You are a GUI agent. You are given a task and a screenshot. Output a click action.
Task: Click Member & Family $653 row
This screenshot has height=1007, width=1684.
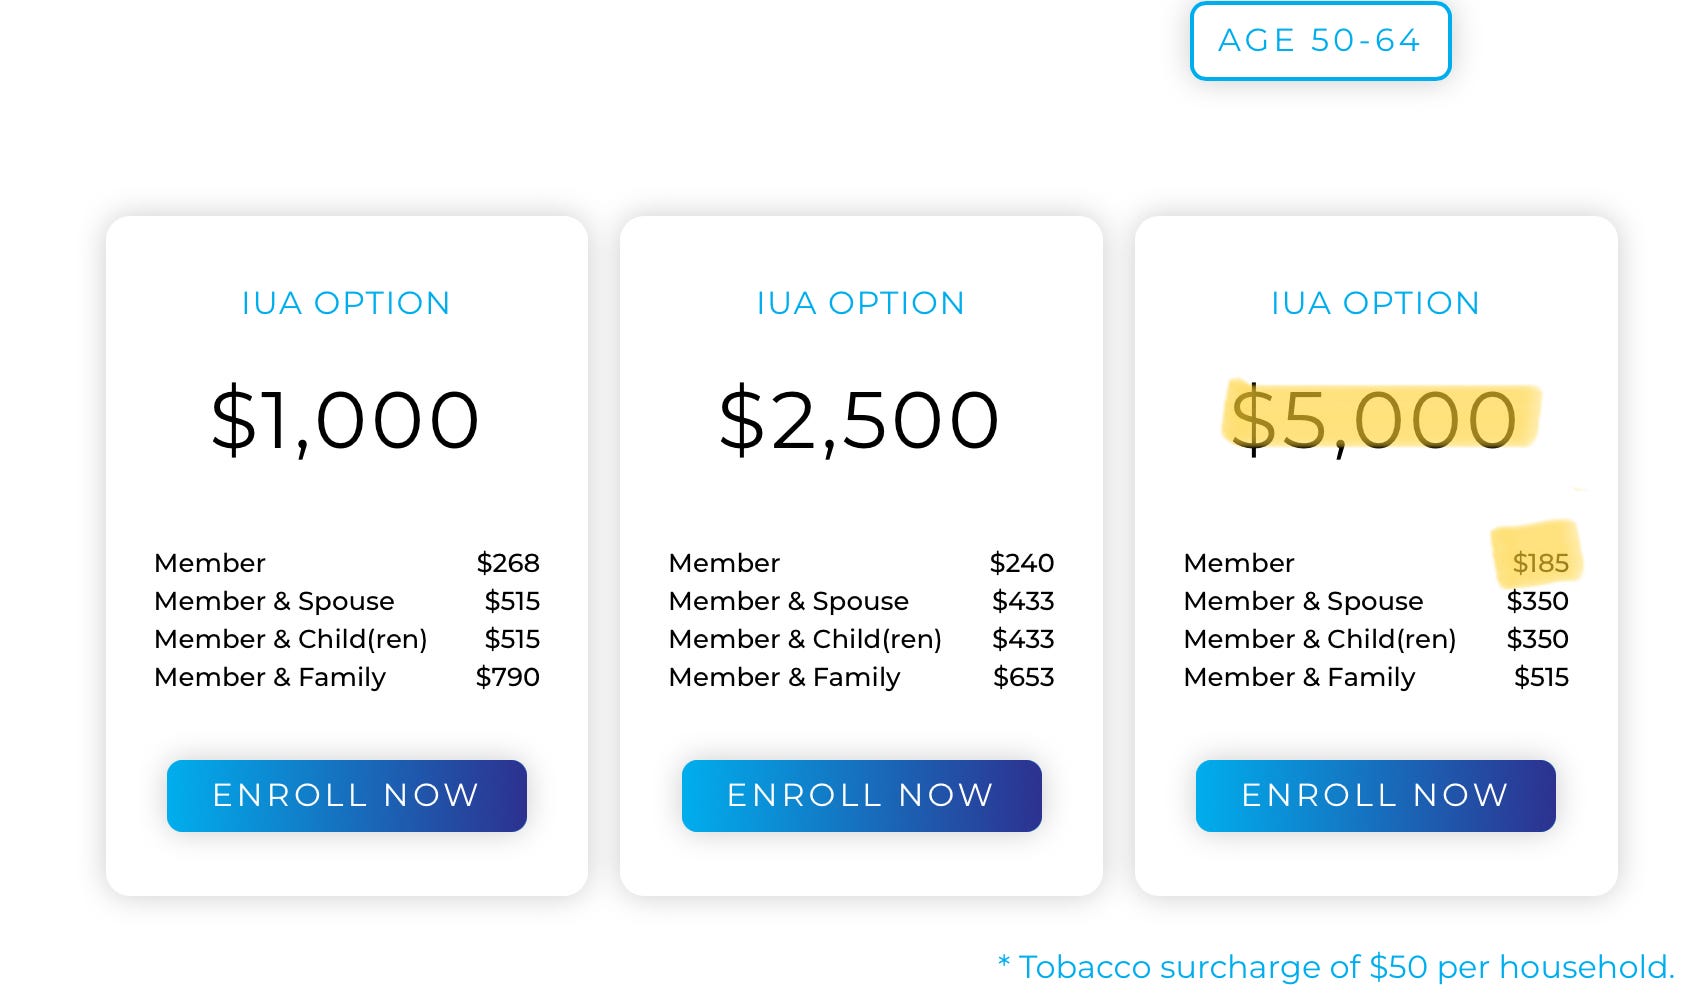862,677
